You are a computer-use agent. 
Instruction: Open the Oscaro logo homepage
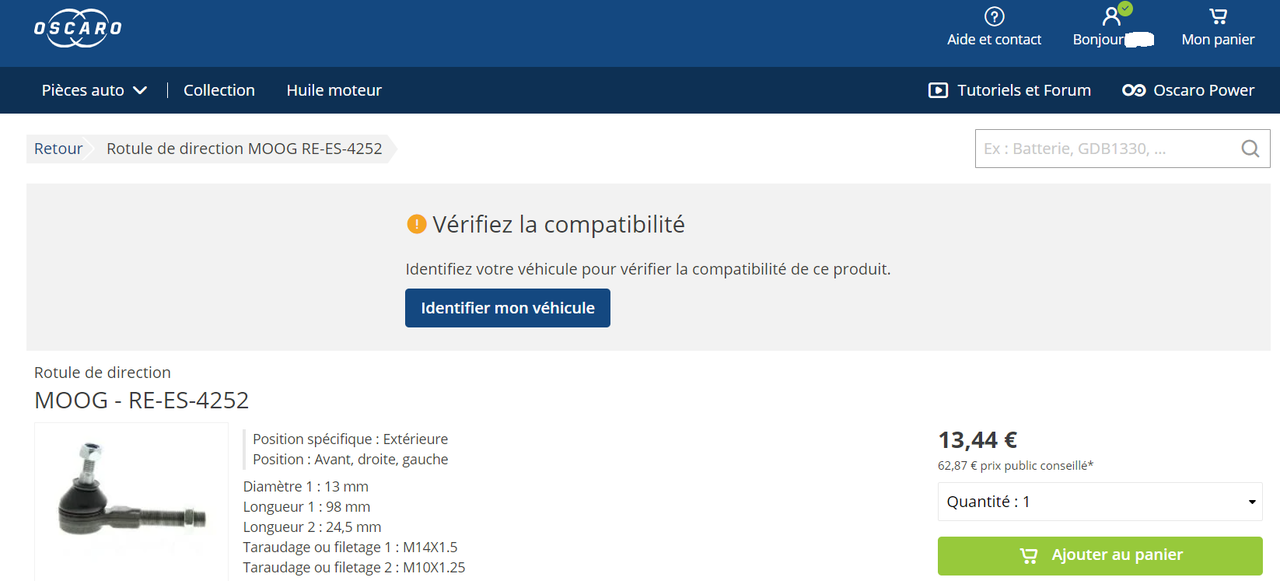pyautogui.click(x=78, y=27)
